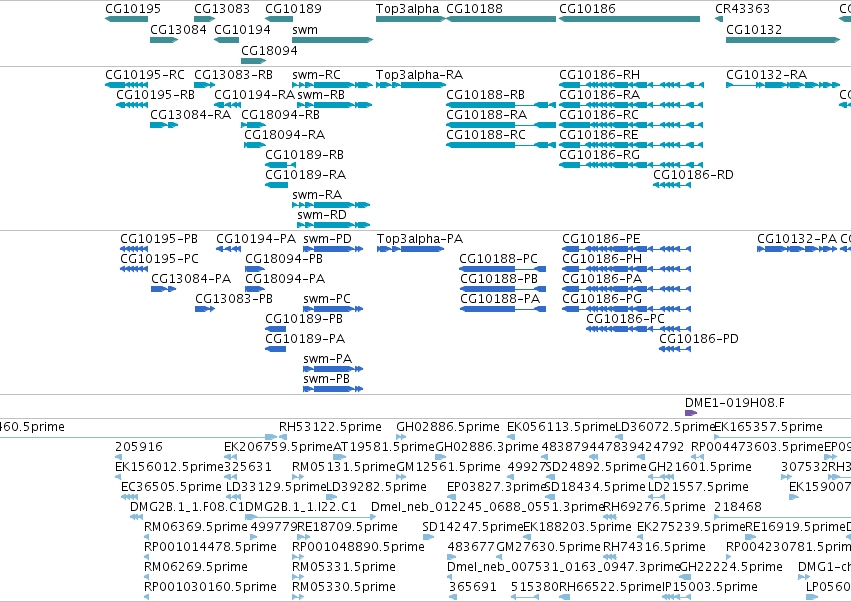Select the CR43363 gene label
Screen dimensions: 851x602
point(742,9)
